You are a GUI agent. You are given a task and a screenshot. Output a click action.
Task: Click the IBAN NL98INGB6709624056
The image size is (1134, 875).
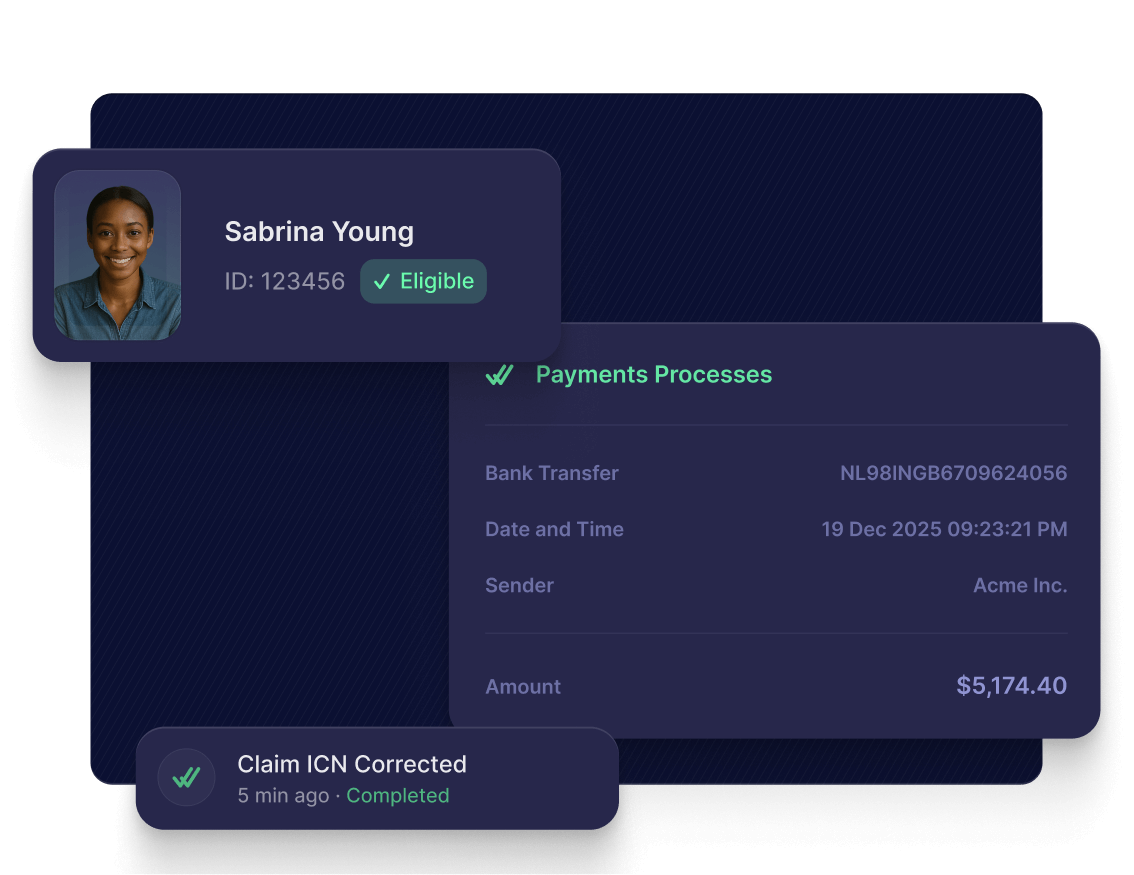953,473
